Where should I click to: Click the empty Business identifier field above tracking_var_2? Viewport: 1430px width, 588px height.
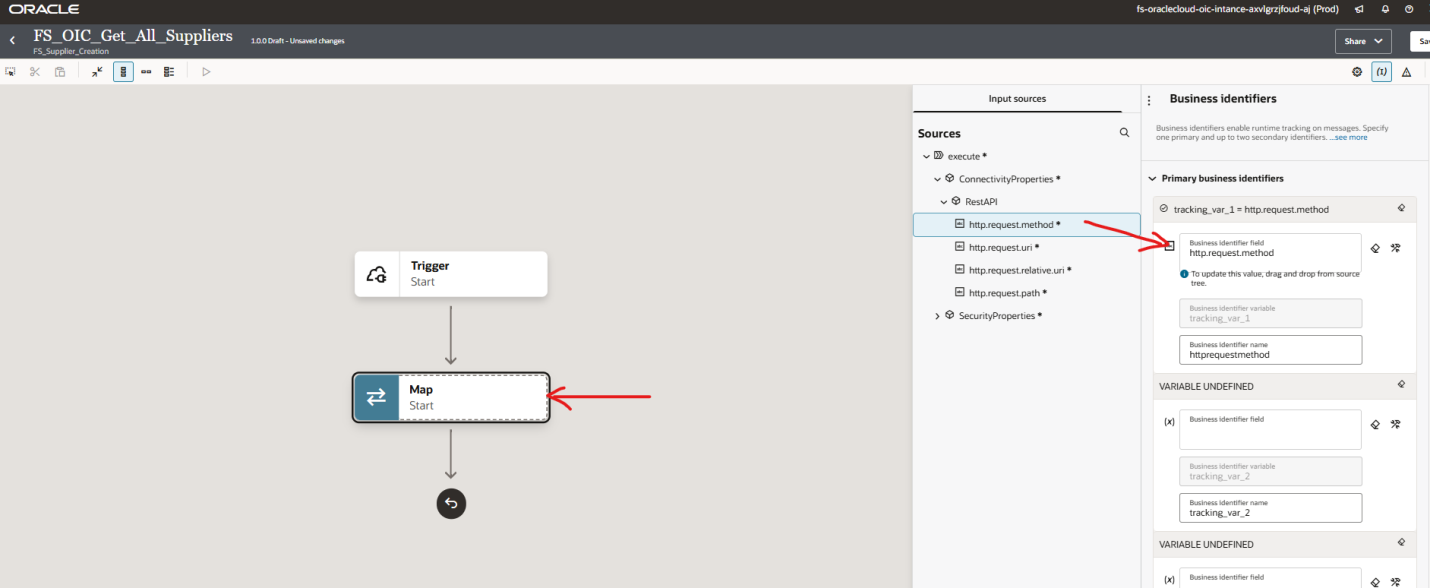pos(1270,430)
